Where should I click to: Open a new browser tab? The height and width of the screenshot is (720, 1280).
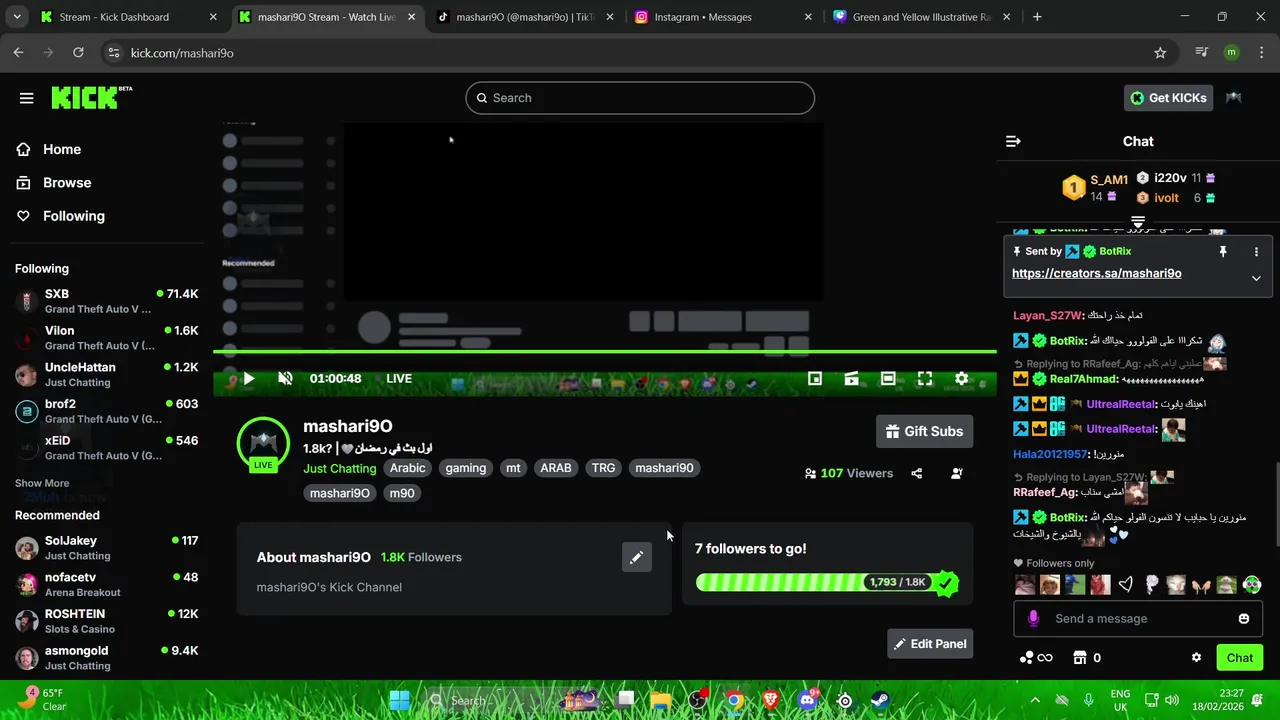pyautogui.click(x=1037, y=17)
